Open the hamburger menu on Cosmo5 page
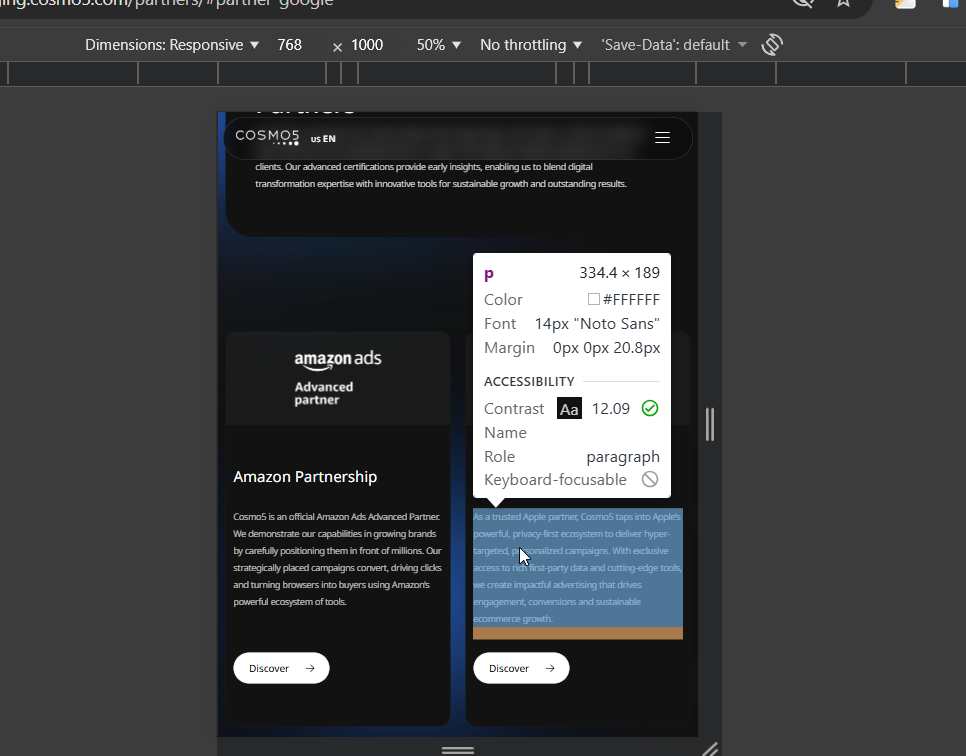 point(662,137)
